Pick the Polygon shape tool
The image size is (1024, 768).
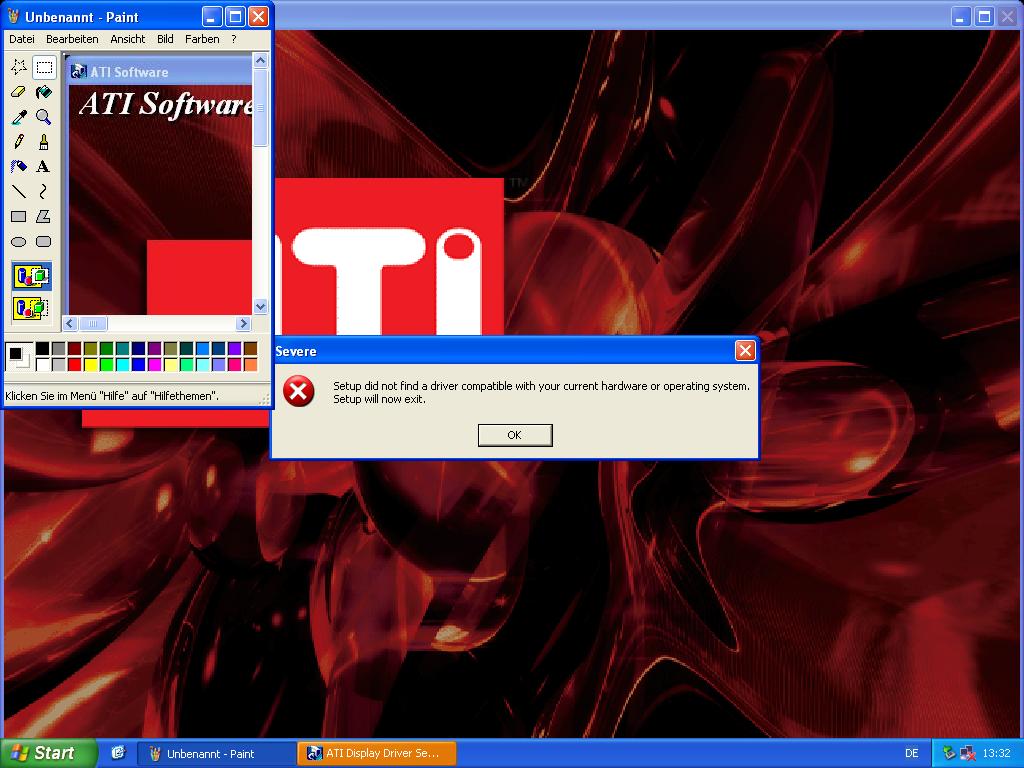click(x=44, y=216)
